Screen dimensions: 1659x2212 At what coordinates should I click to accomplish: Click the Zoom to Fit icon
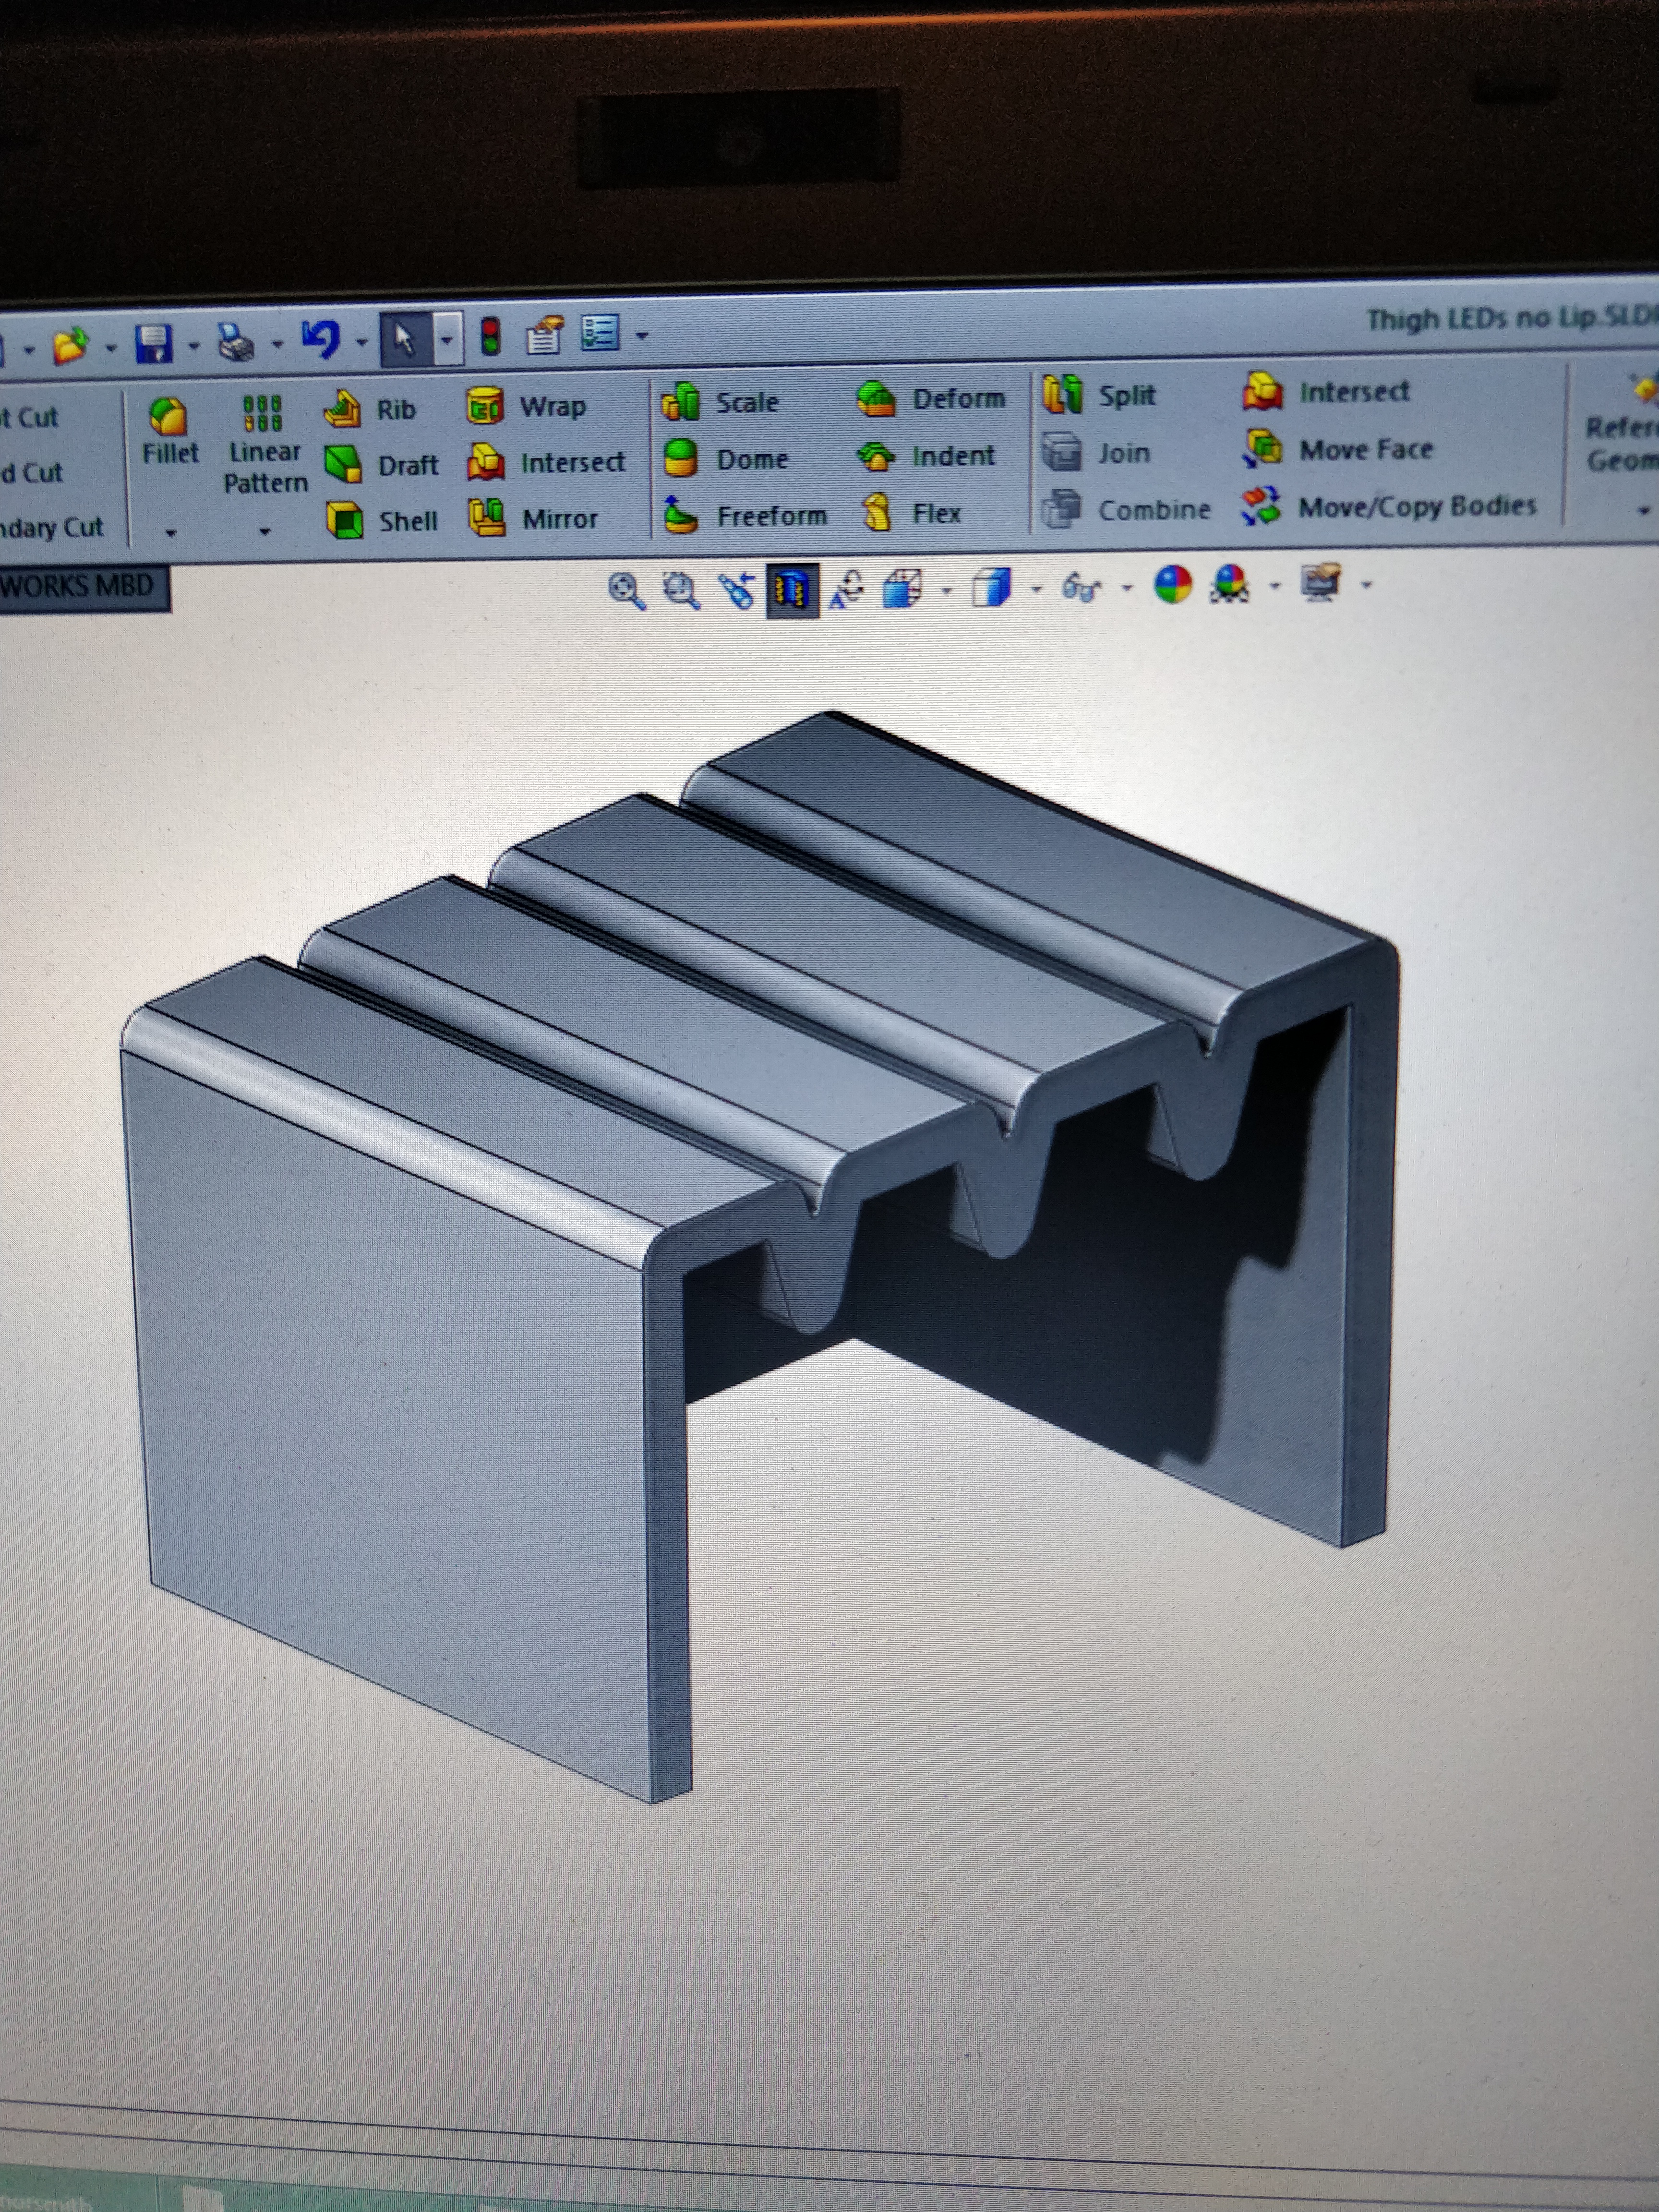click(626, 590)
